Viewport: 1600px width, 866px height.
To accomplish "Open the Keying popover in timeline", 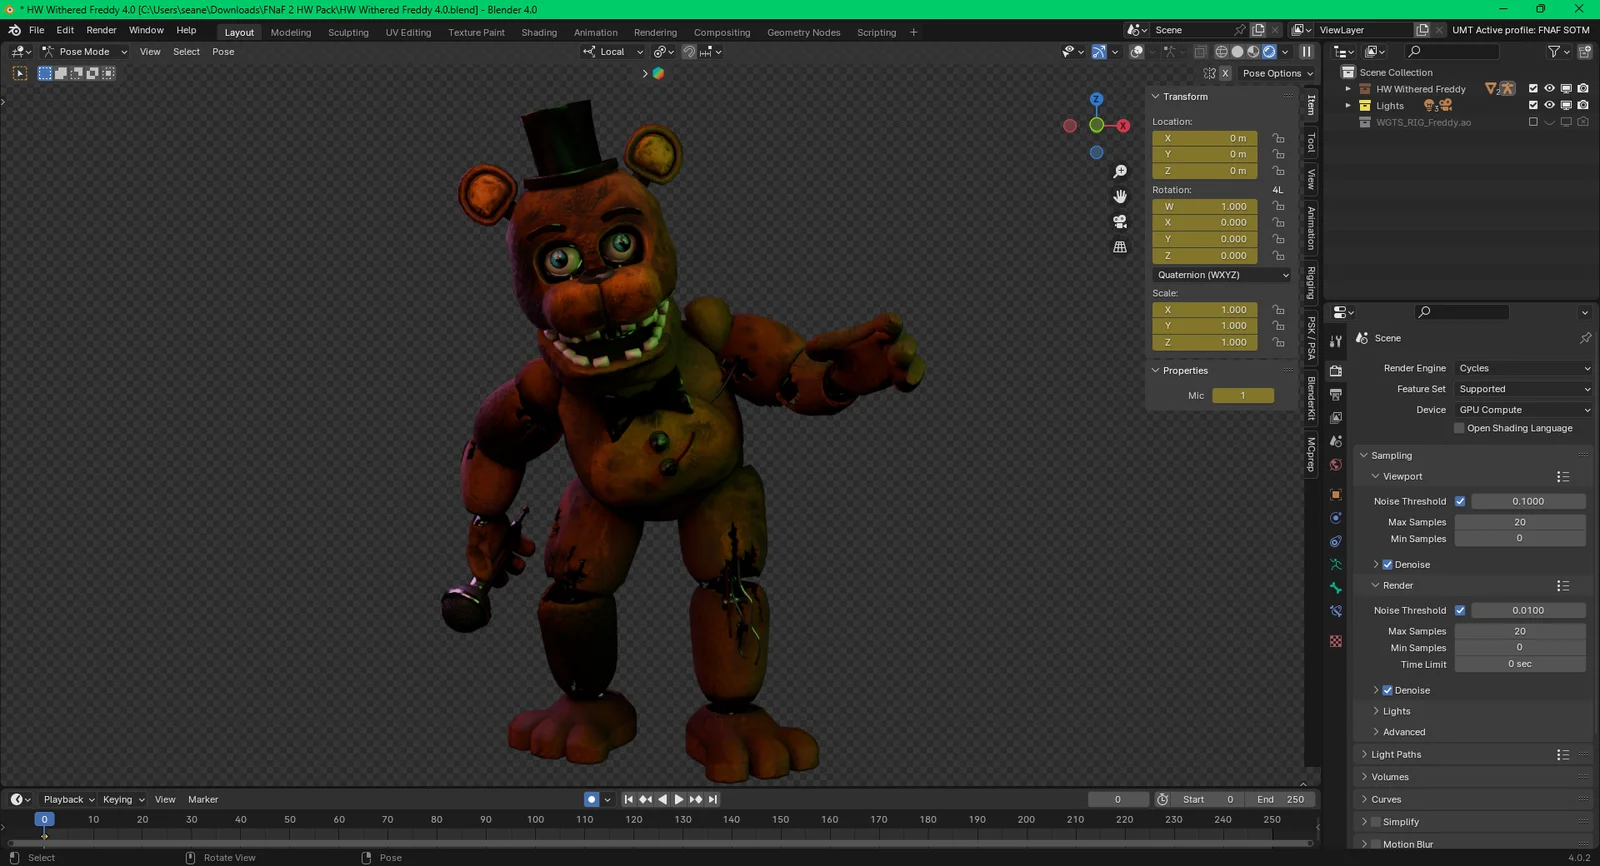I will click(123, 799).
